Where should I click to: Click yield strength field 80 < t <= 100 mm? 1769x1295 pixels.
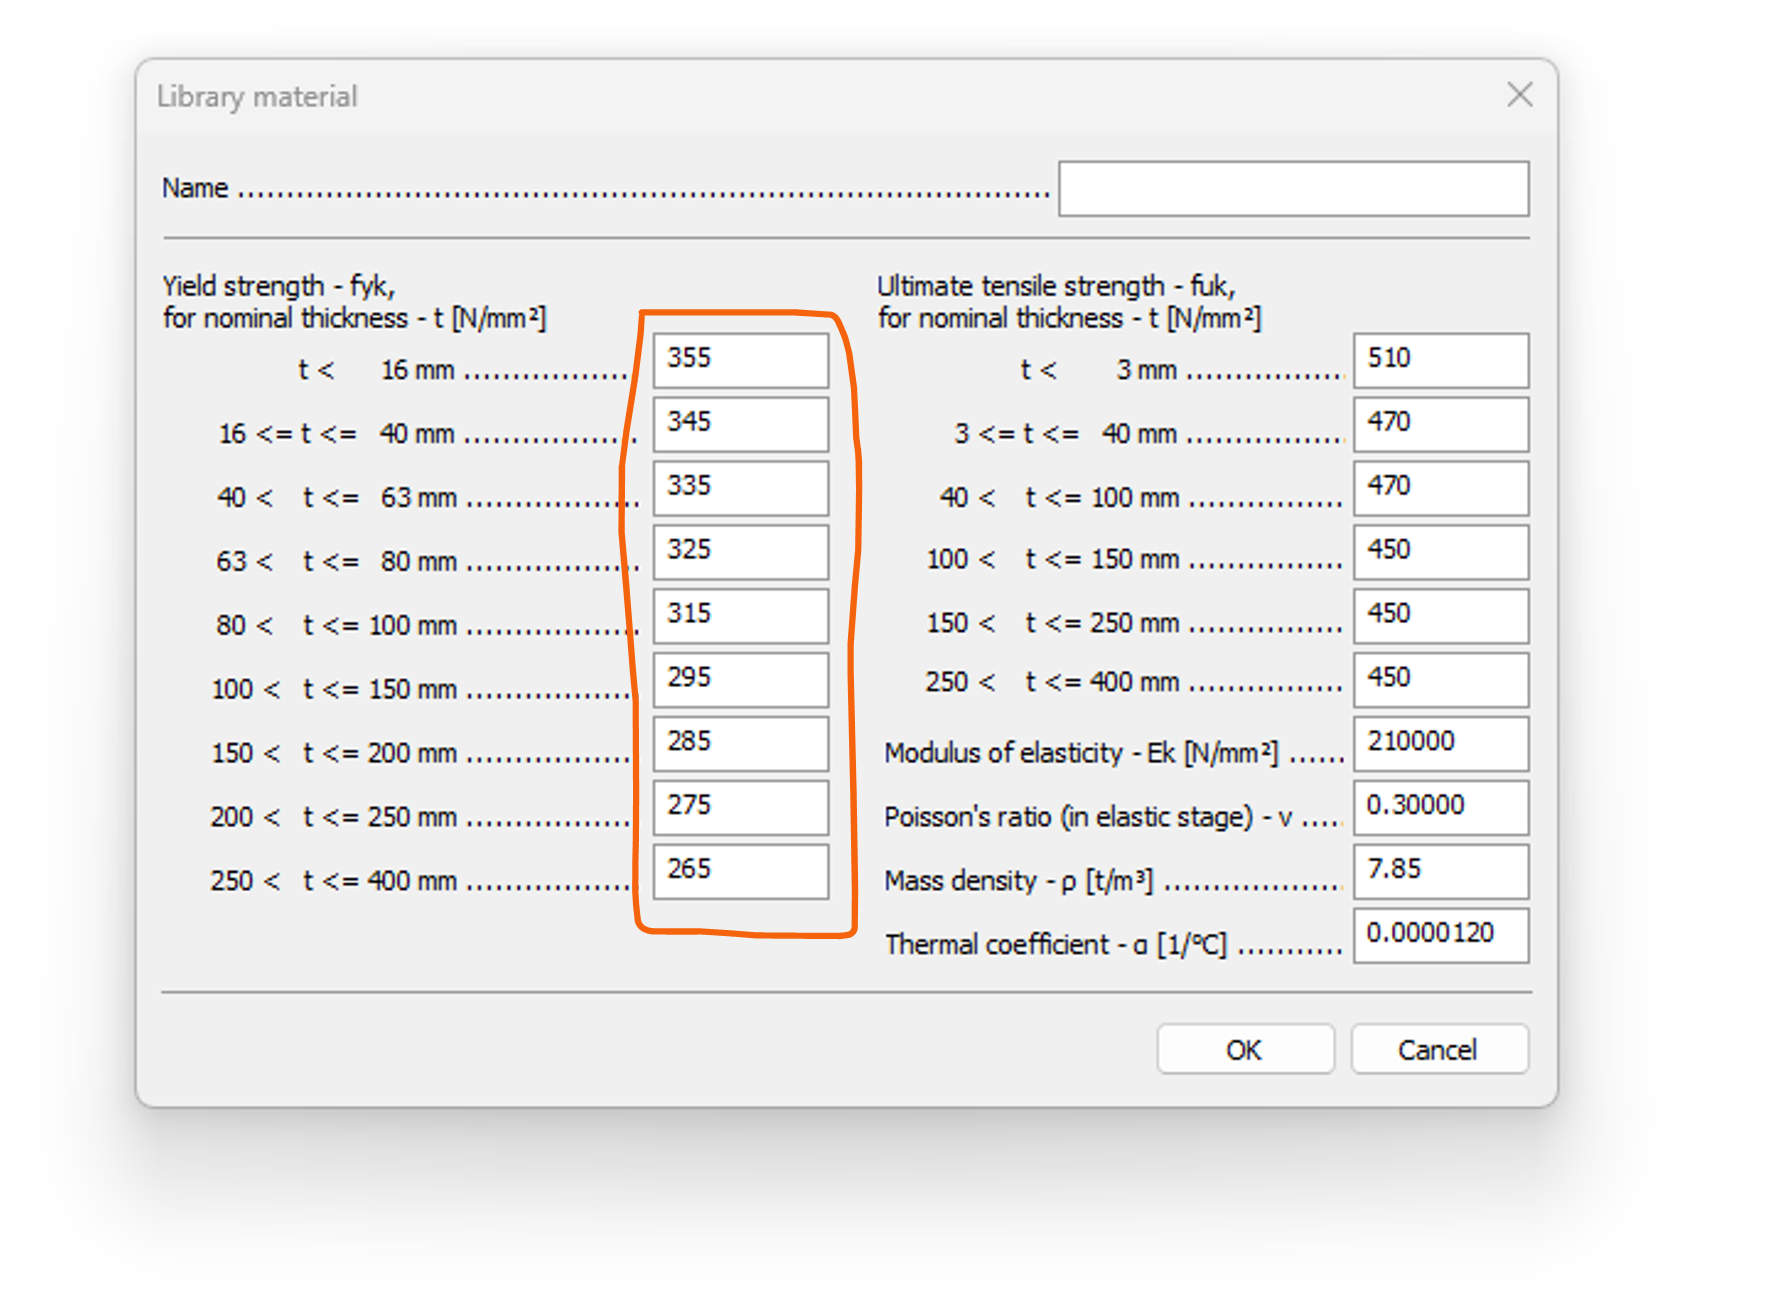pyautogui.click(x=741, y=616)
